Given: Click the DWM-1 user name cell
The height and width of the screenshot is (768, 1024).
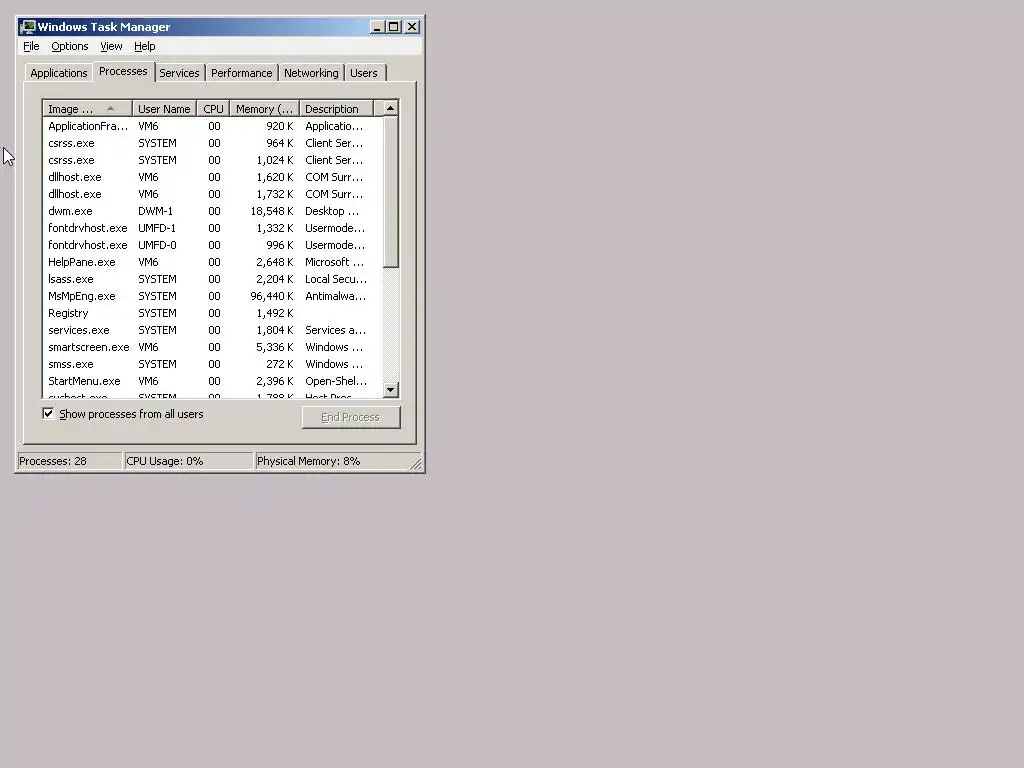Looking at the screenshot, I should tap(155, 211).
